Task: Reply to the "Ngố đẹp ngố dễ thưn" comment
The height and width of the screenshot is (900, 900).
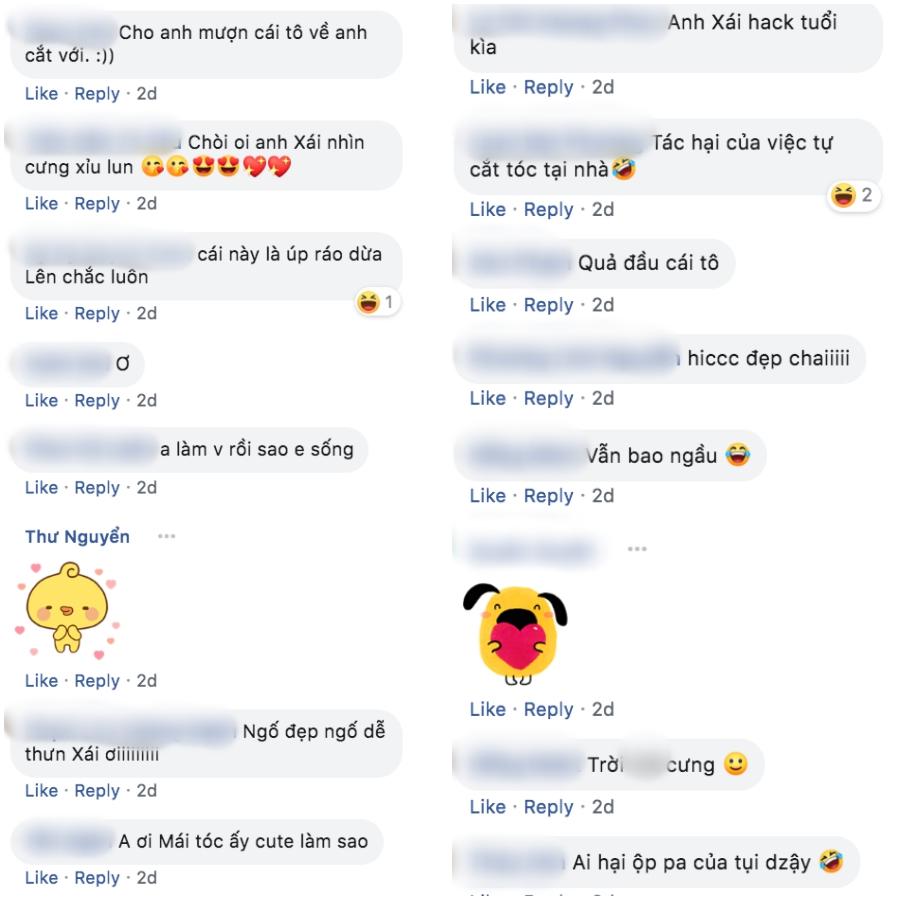Action: (x=97, y=790)
